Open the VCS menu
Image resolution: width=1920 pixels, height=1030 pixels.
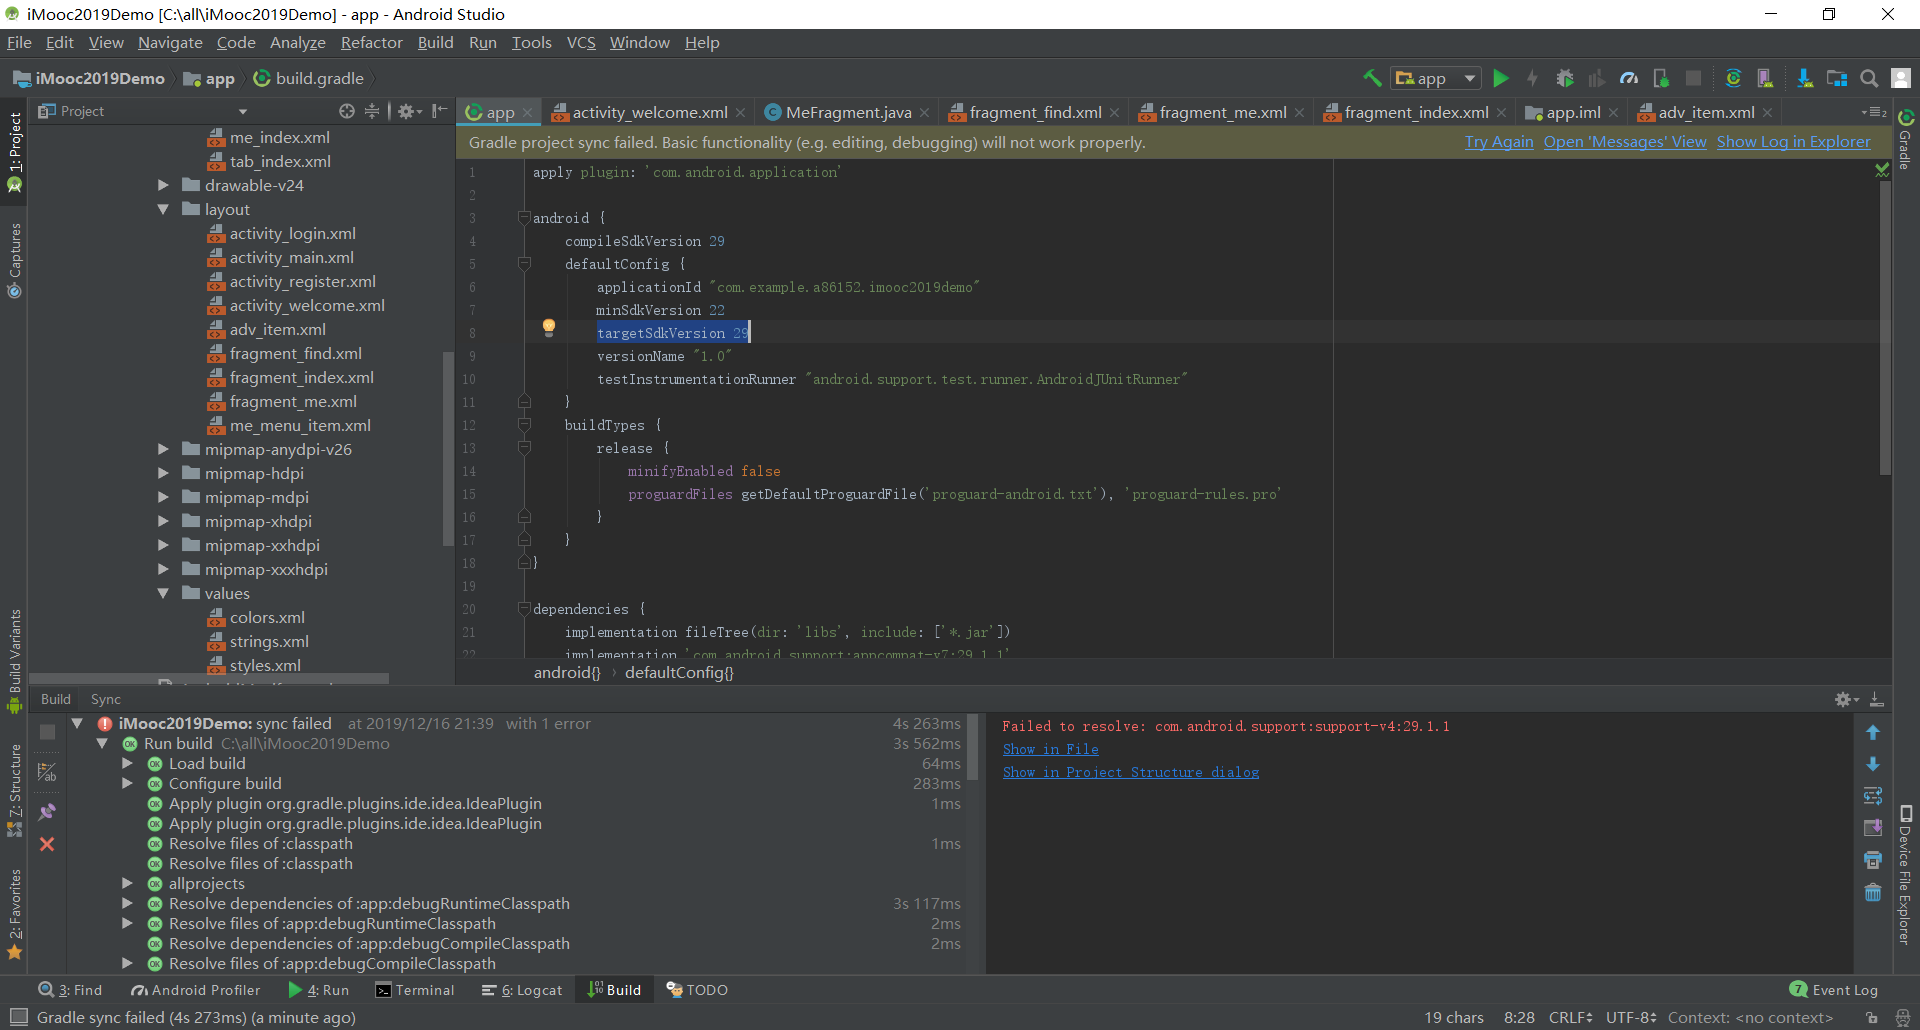tap(581, 42)
